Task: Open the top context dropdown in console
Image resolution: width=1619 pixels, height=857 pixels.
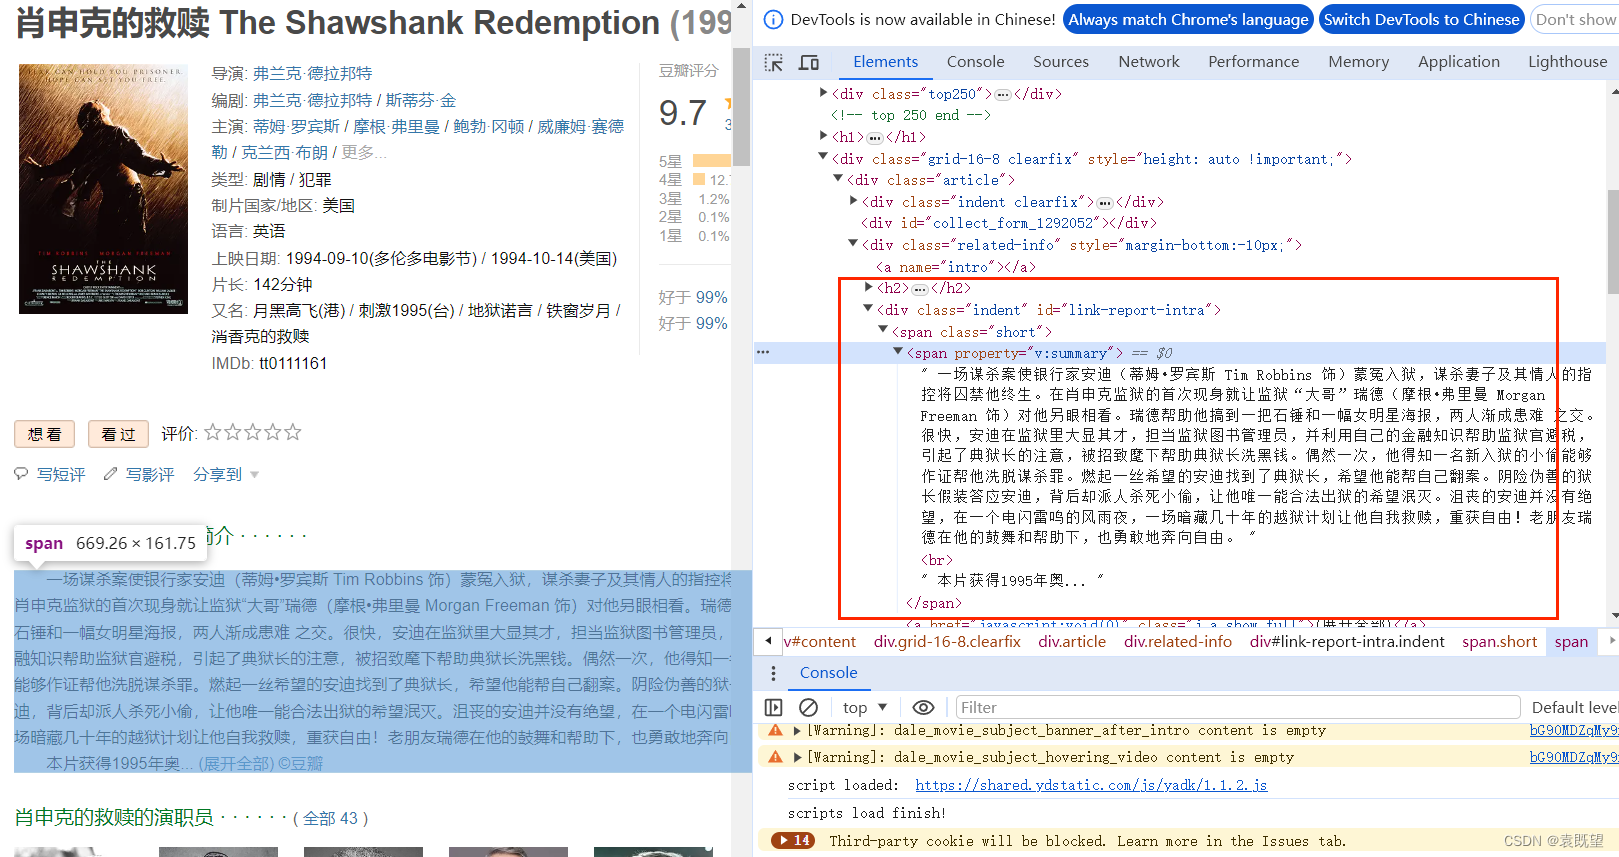Action: 864,707
